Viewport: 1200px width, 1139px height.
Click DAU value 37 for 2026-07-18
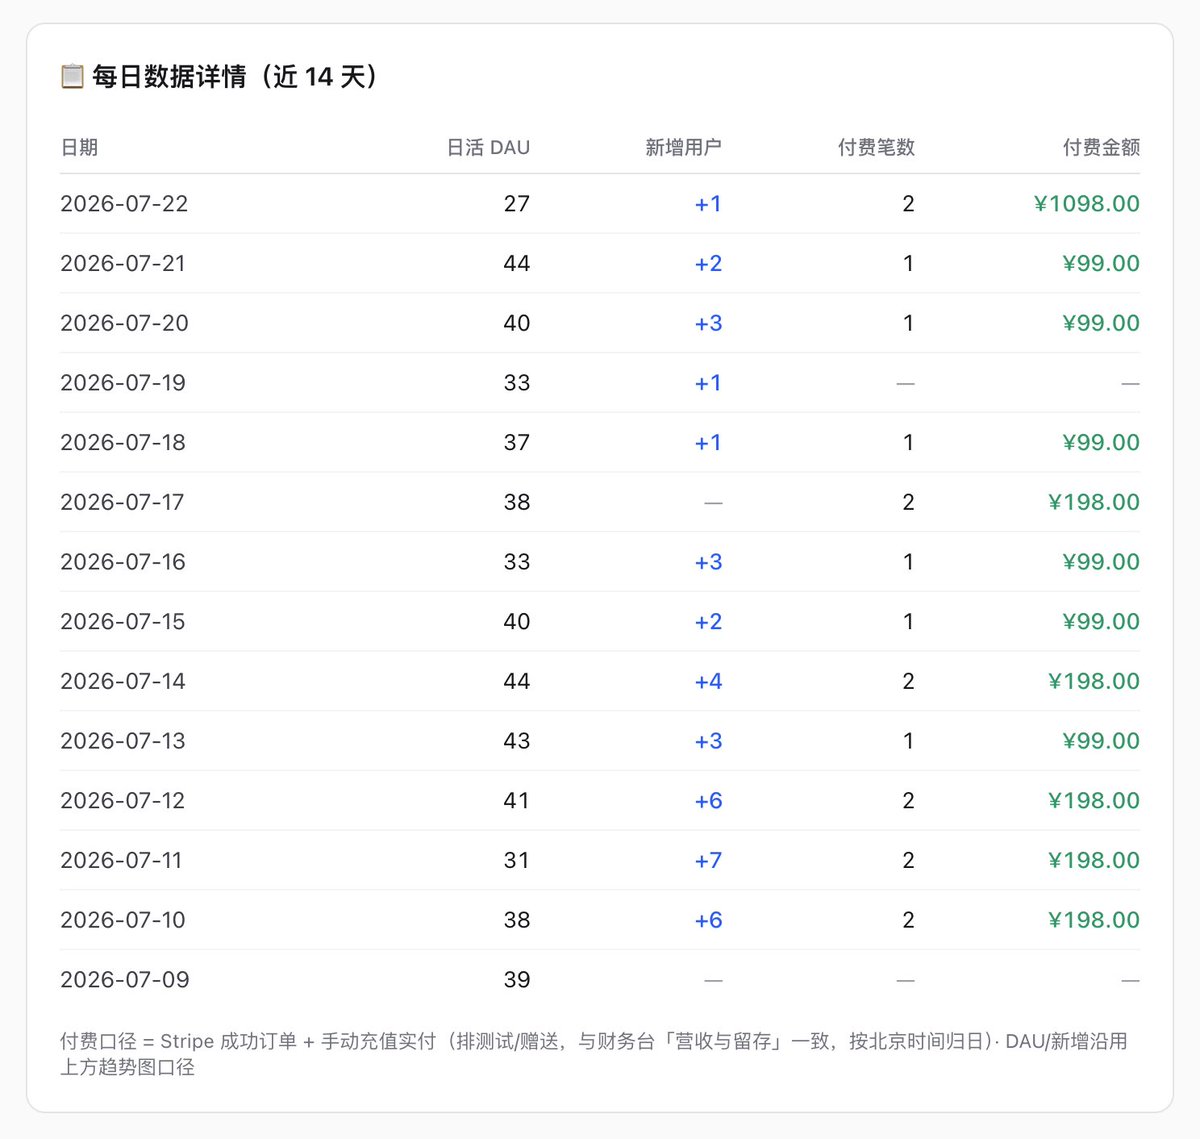tap(517, 442)
